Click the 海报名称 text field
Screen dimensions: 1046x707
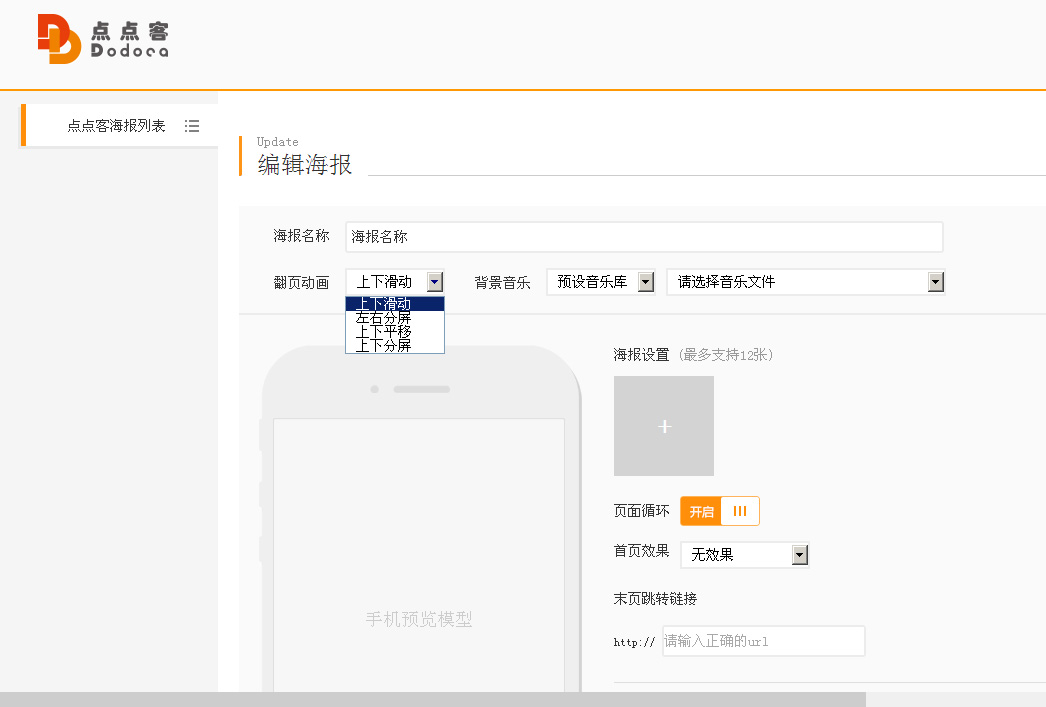pos(643,237)
